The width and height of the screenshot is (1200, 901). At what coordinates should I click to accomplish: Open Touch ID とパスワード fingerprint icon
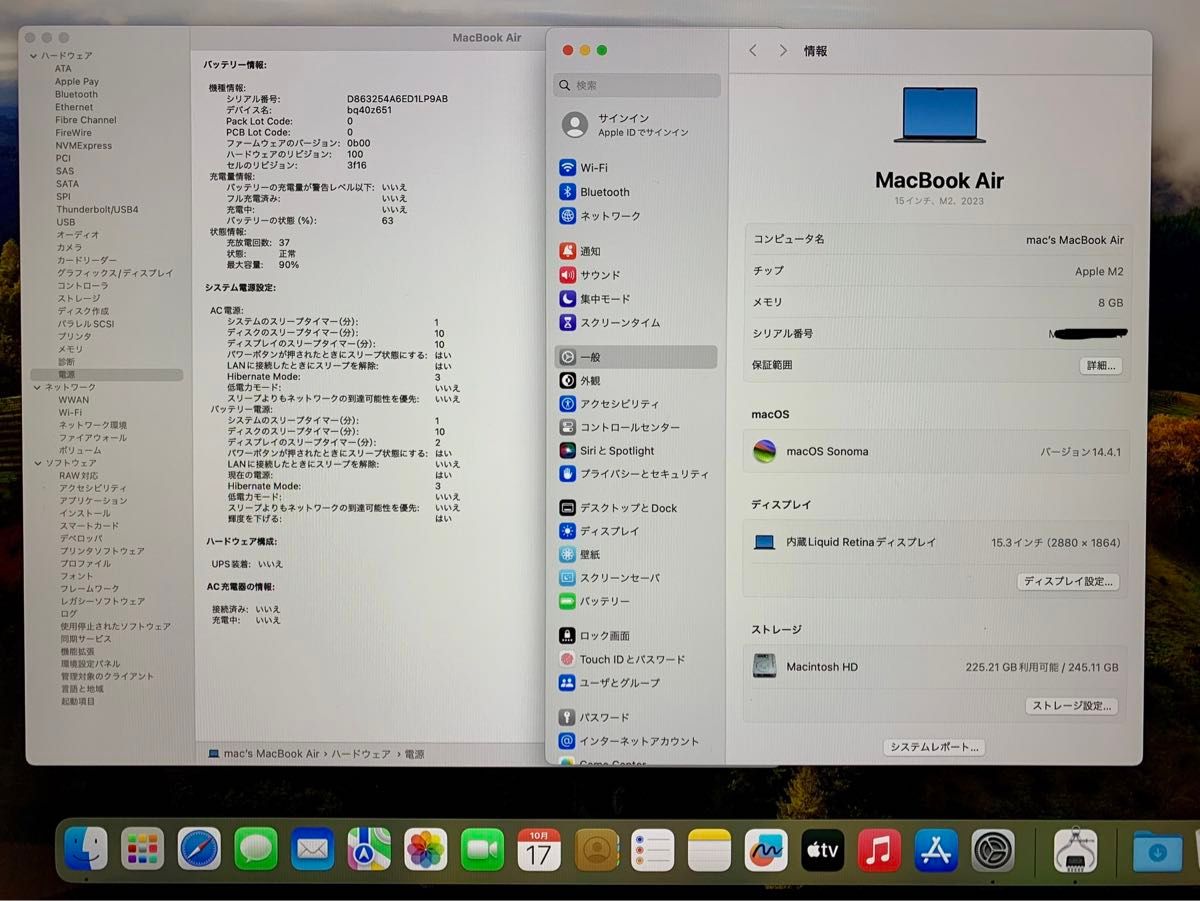(x=567, y=659)
